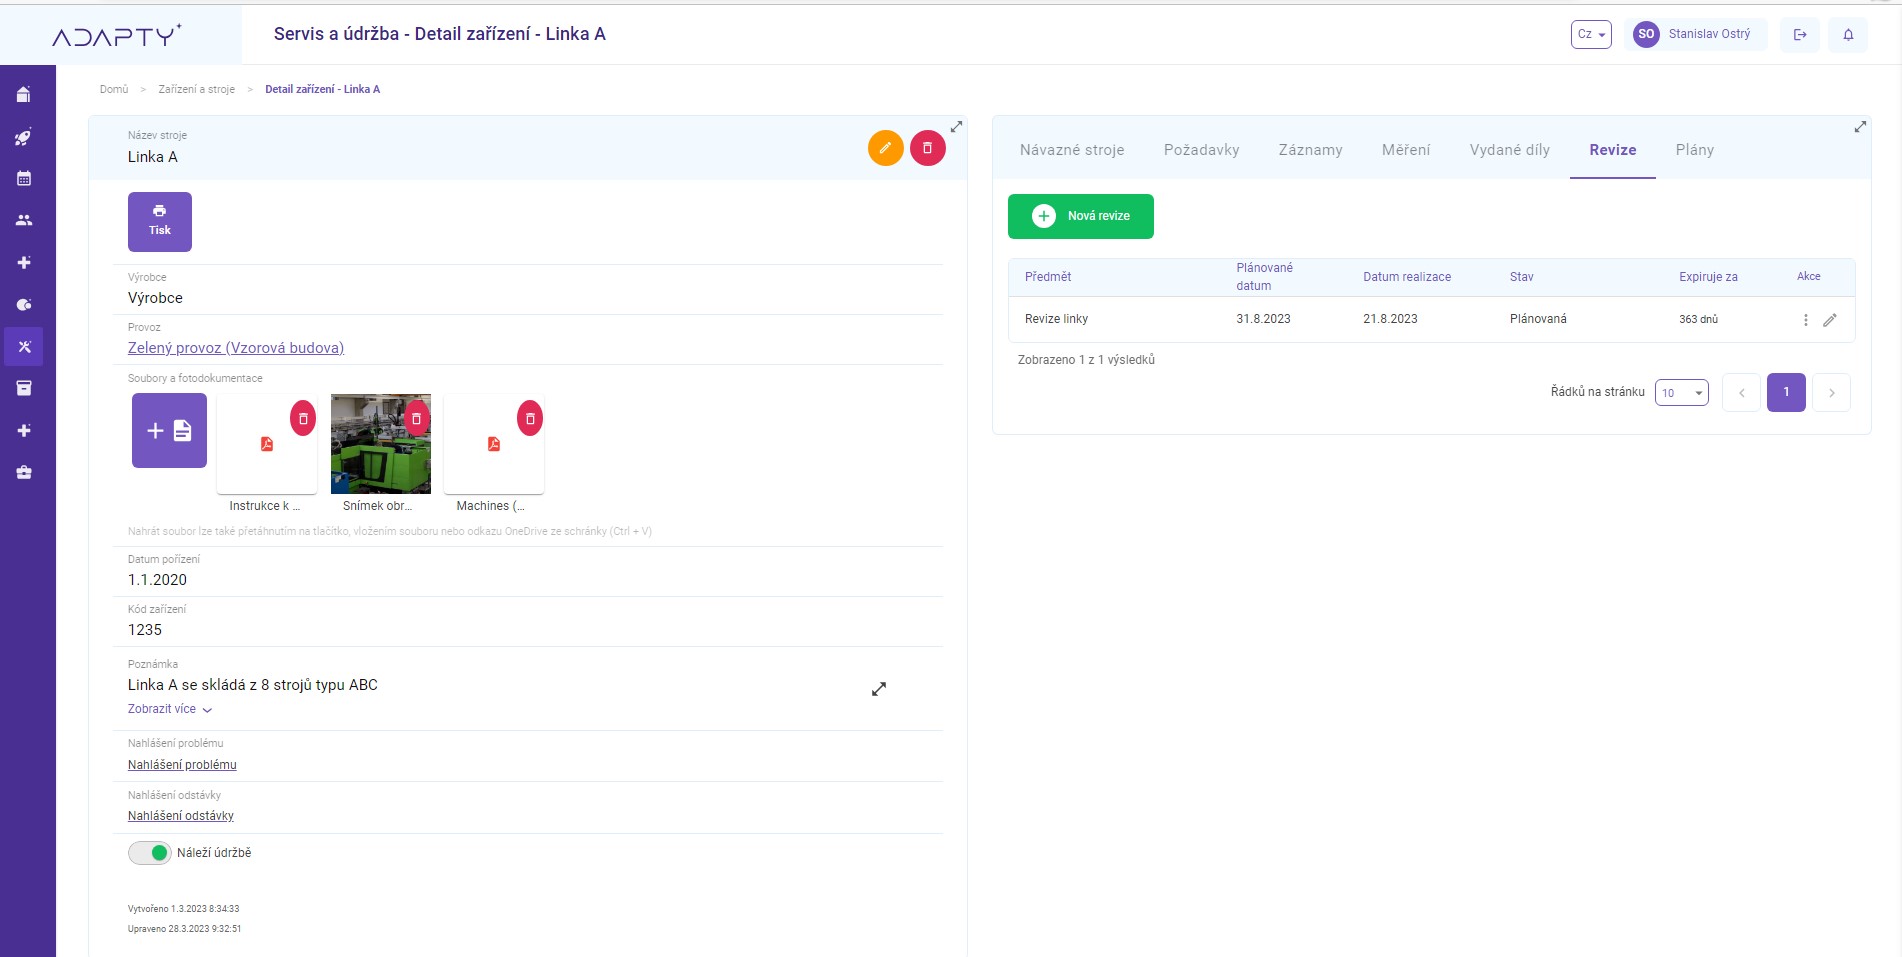Click the 363 dnů expiry value
Image resolution: width=1902 pixels, height=957 pixels.
pos(1698,319)
